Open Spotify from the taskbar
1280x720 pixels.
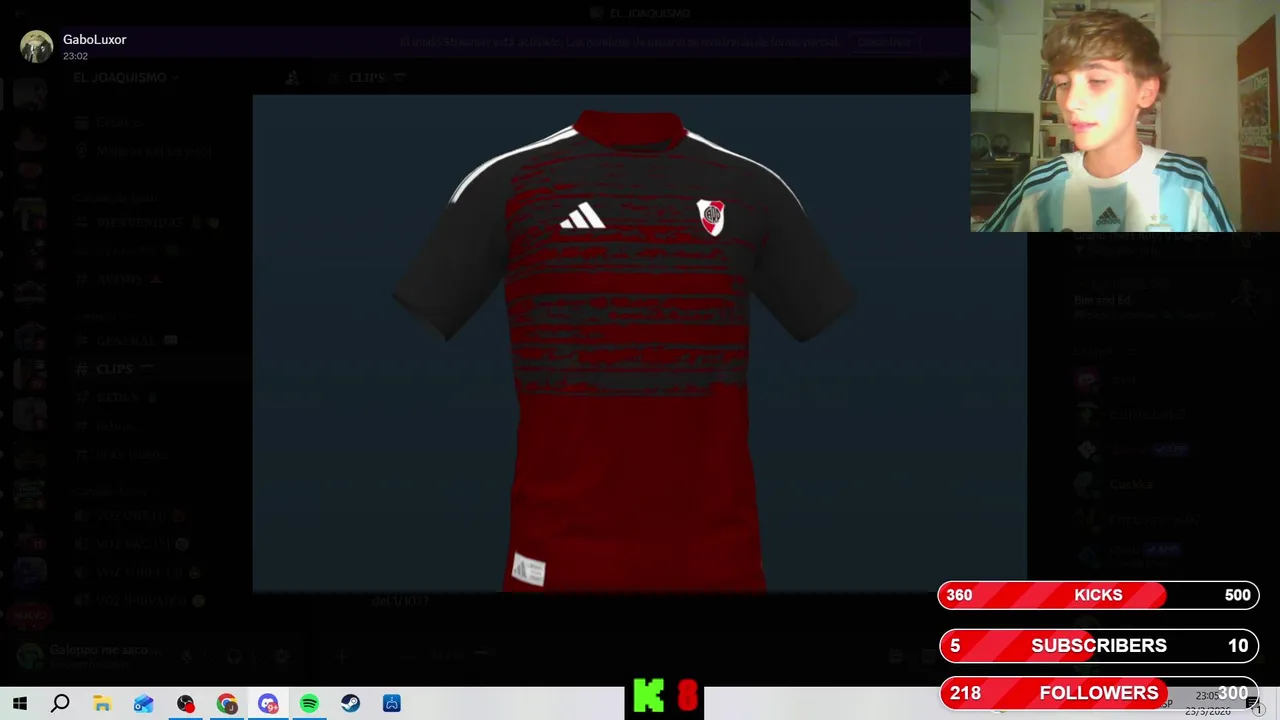(309, 704)
